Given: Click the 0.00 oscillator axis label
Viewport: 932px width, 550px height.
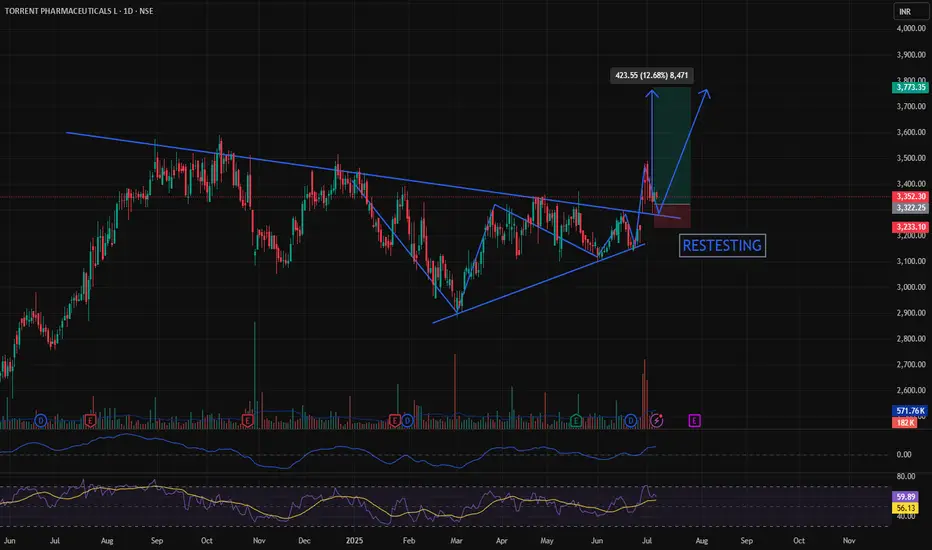Looking at the screenshot, I should click(x=903, y=454).
